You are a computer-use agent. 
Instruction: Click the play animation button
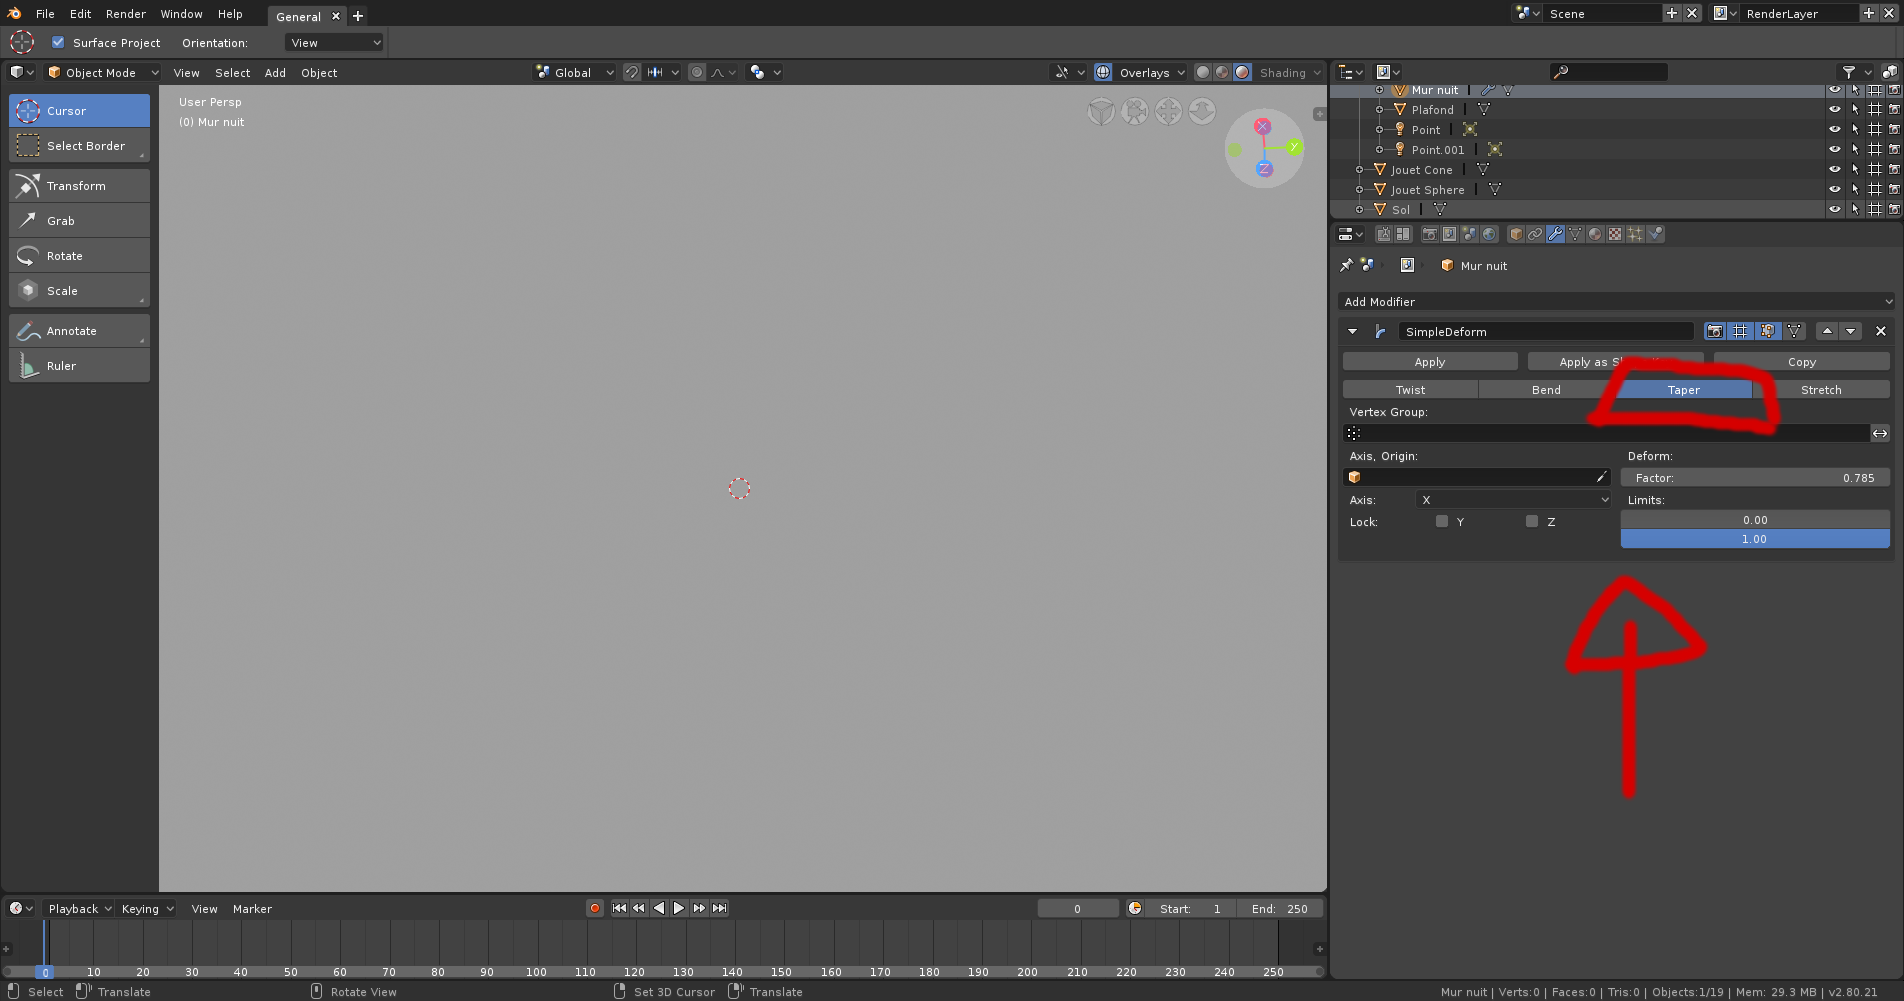(x=678, y=908)
